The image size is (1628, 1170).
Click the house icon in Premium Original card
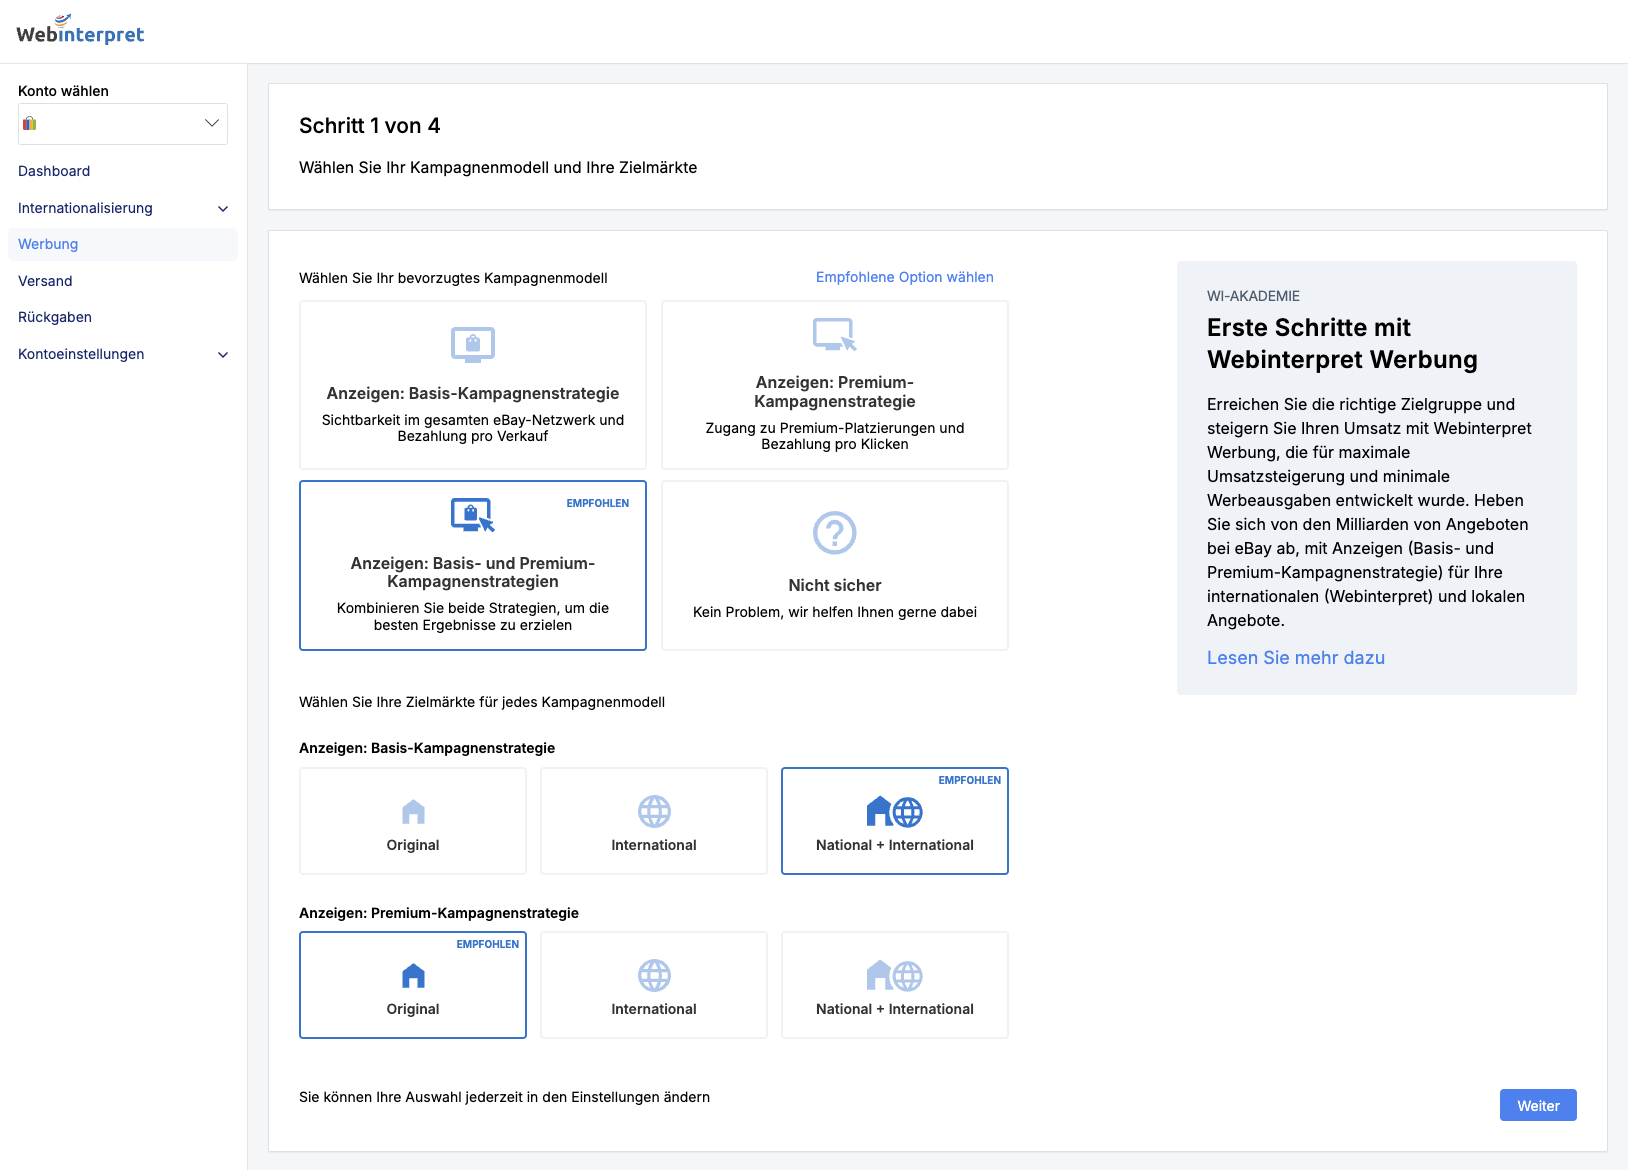point(413,975)
